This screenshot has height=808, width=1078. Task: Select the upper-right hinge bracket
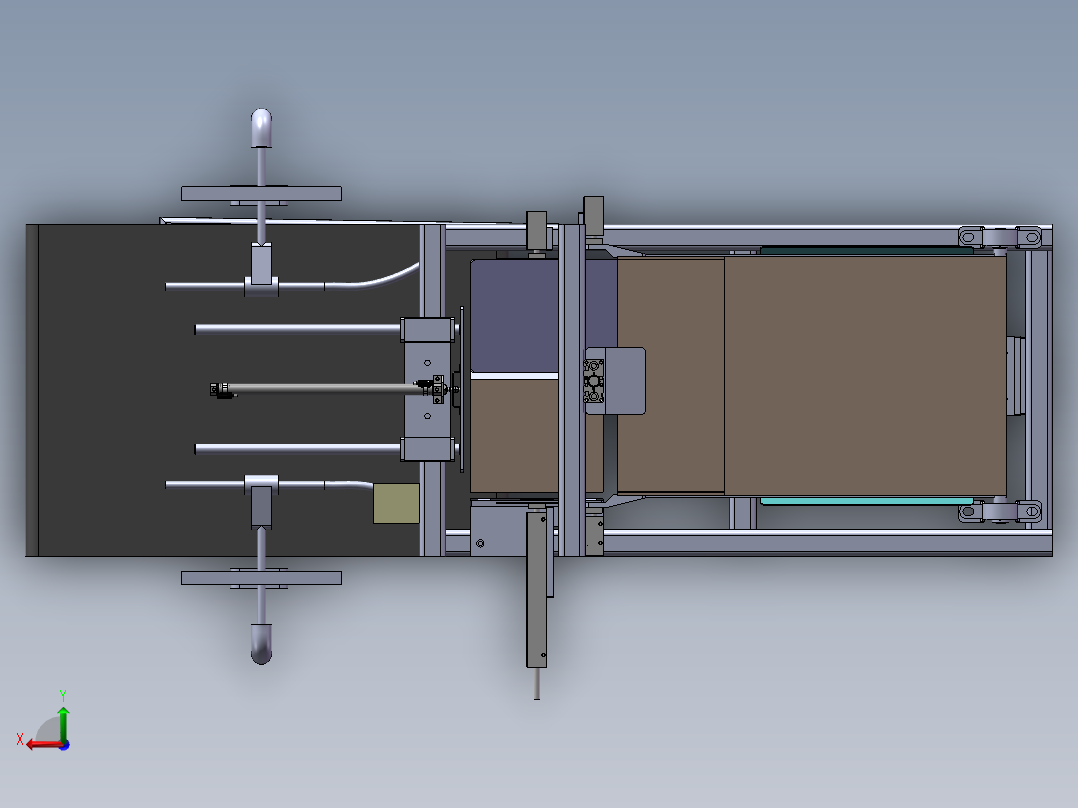[x=1000, y=237]
